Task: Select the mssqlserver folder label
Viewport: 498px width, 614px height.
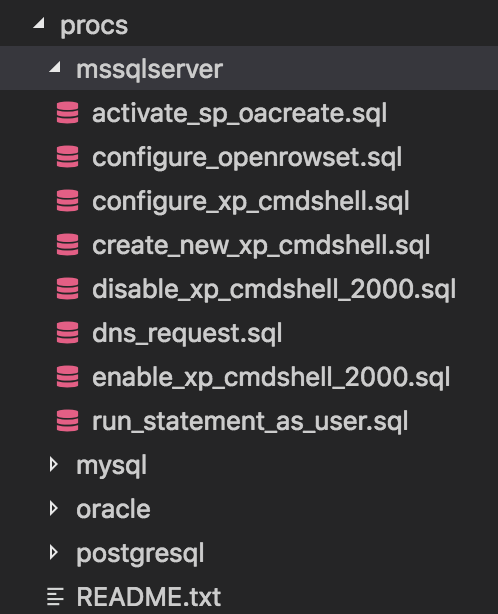Action: point(150,69)
